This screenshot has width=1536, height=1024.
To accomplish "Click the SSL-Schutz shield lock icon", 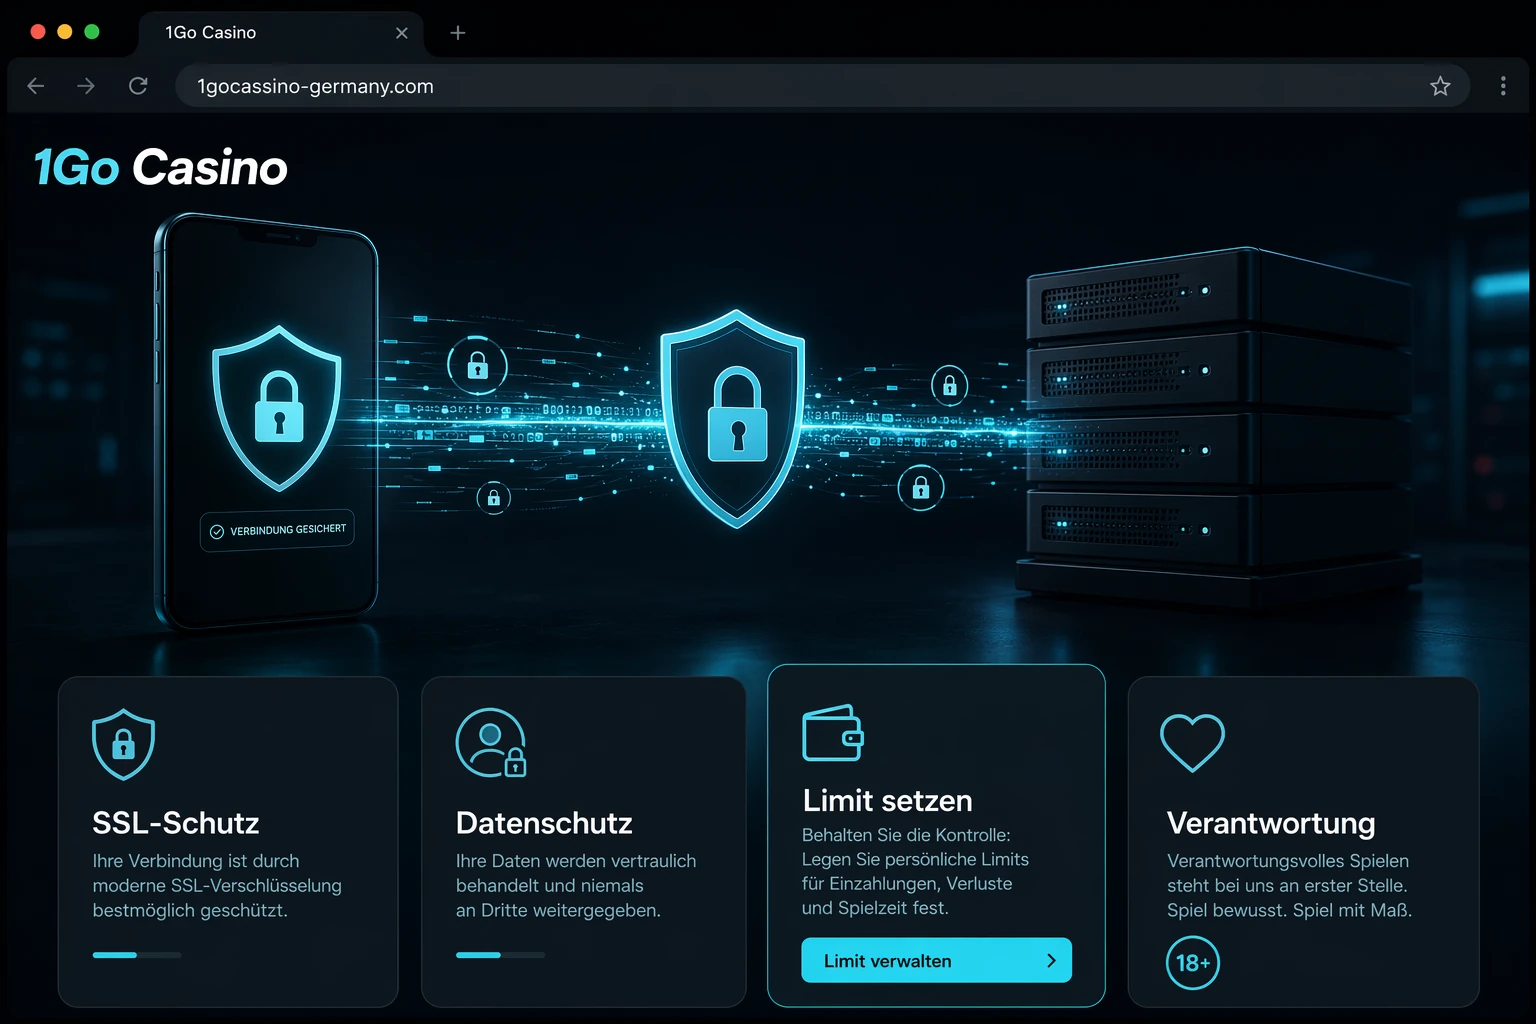I will [x=123, y=744].
